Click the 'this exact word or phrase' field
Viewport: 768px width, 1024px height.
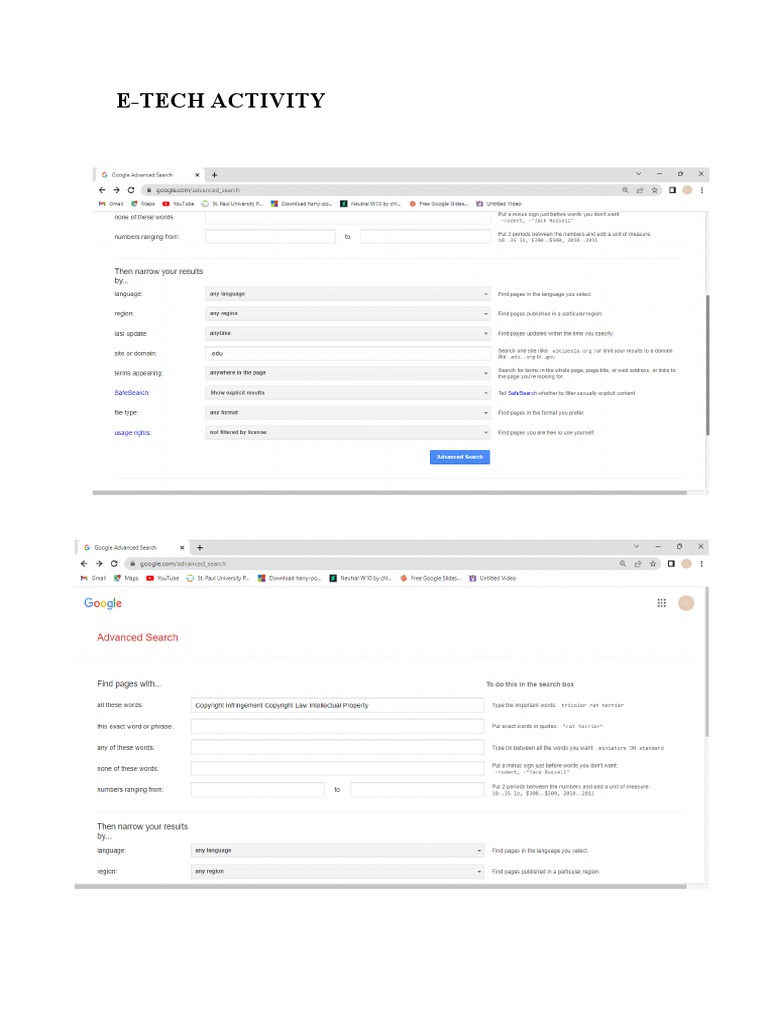pyautogui.click(x=336, y=726)
